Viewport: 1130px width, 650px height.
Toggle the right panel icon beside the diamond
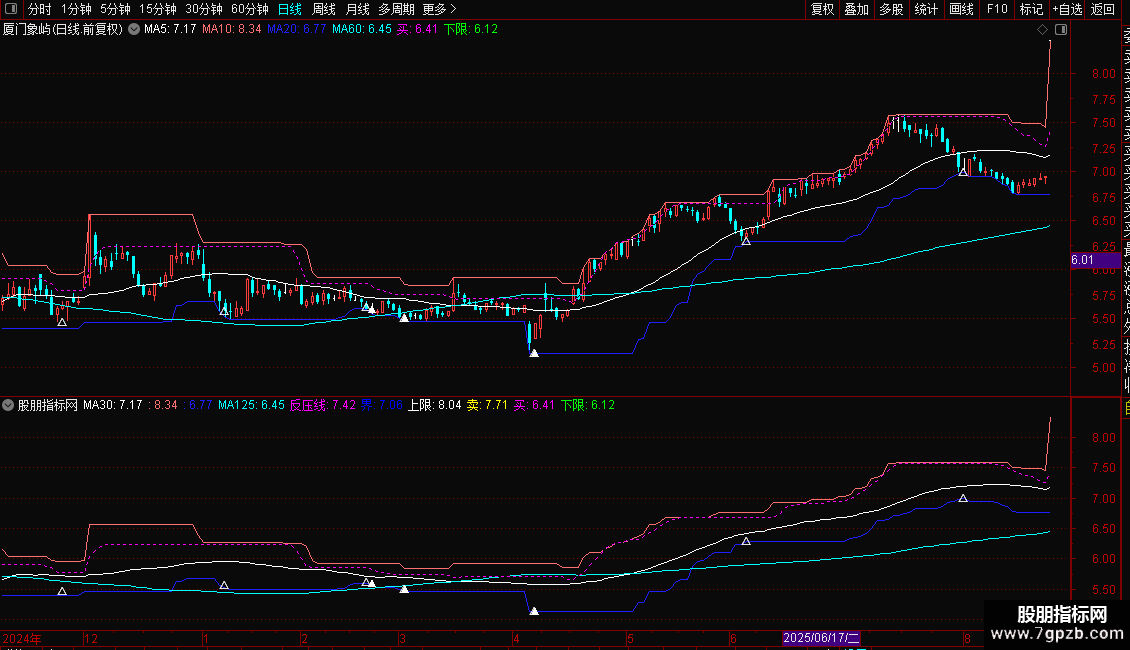(1061, 30)
